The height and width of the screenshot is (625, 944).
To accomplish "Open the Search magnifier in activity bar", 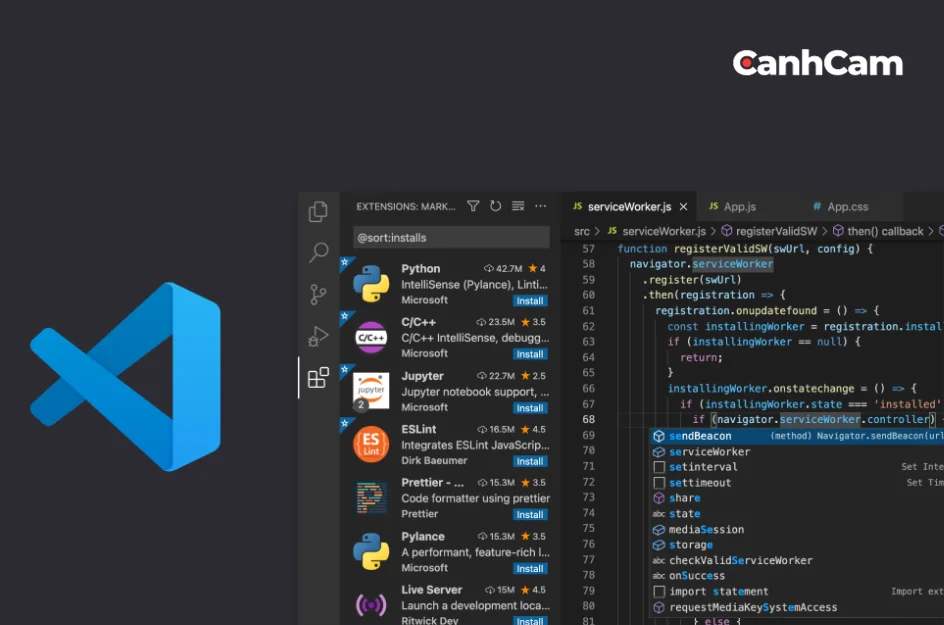I will 318,253.
